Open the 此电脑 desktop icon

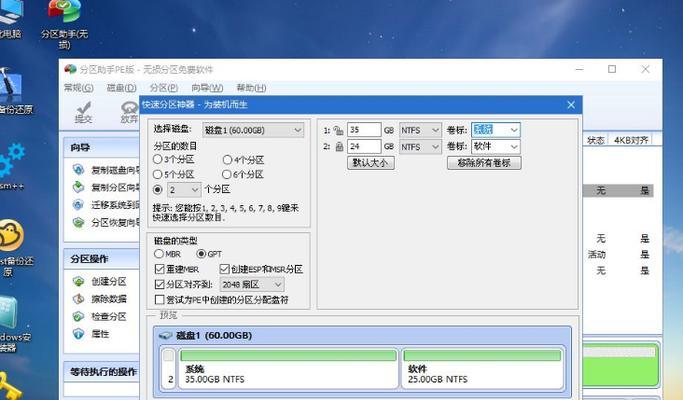coord(10,20)
